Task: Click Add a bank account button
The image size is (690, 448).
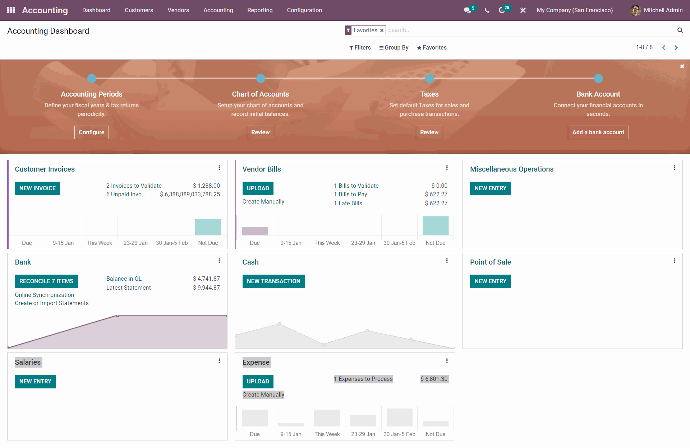Action: point(598,132)
